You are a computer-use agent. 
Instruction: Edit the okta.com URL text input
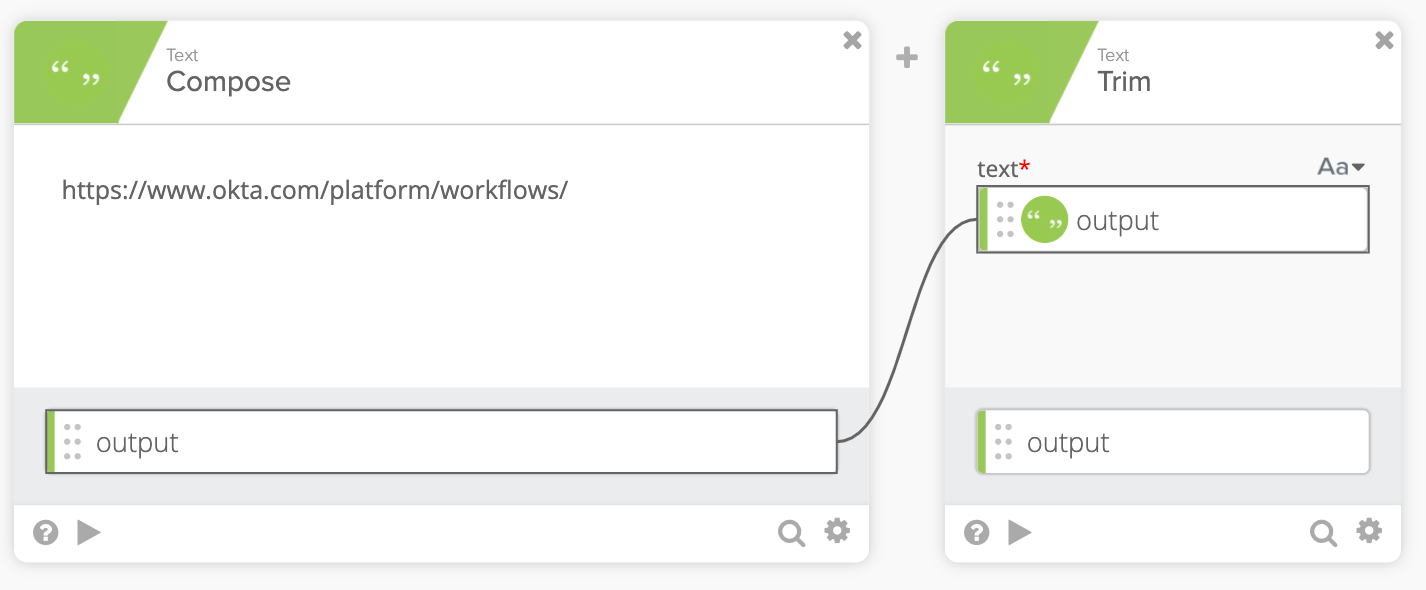click(x=314, y=190)
